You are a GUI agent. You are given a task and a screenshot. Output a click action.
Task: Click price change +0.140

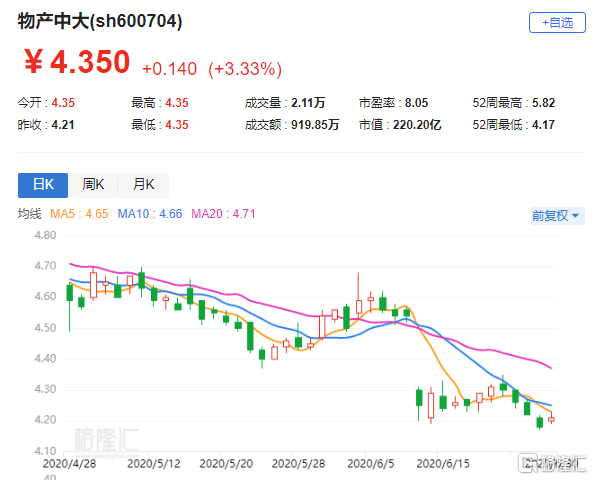169,69
